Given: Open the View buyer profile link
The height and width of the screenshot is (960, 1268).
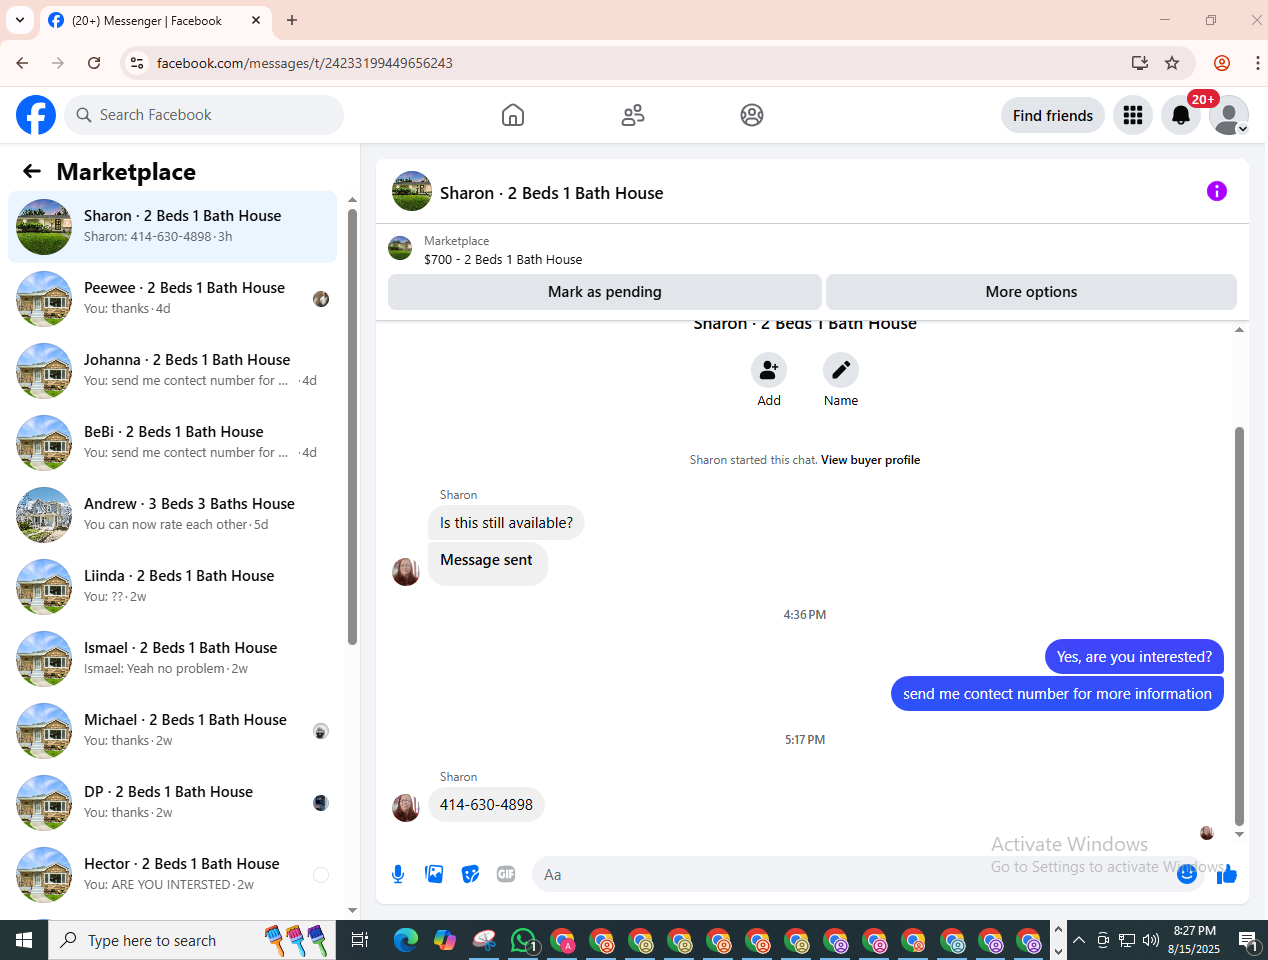Looking at the screenshot, I should coord(870,460).
